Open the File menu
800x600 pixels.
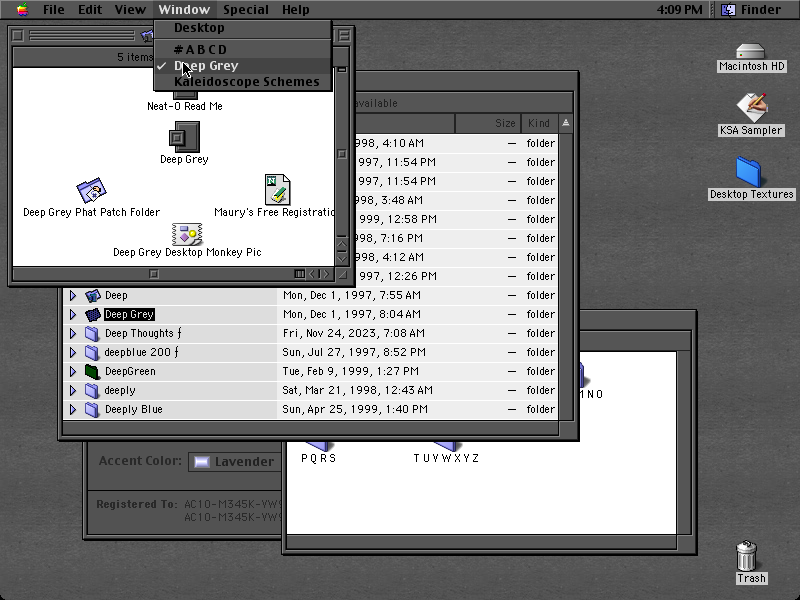pos(54,10)
